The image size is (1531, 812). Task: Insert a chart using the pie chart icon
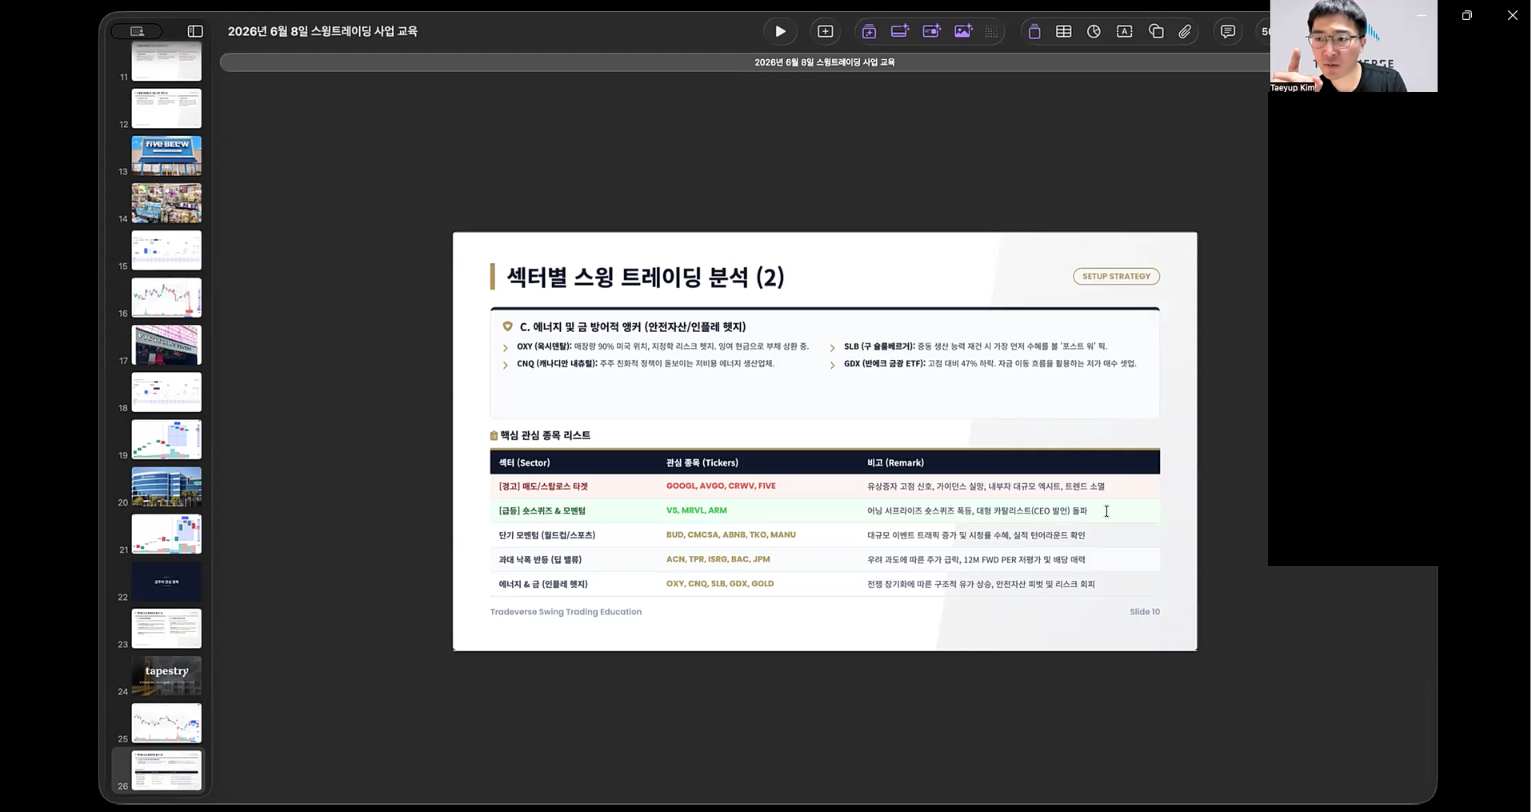[1094, 31]
